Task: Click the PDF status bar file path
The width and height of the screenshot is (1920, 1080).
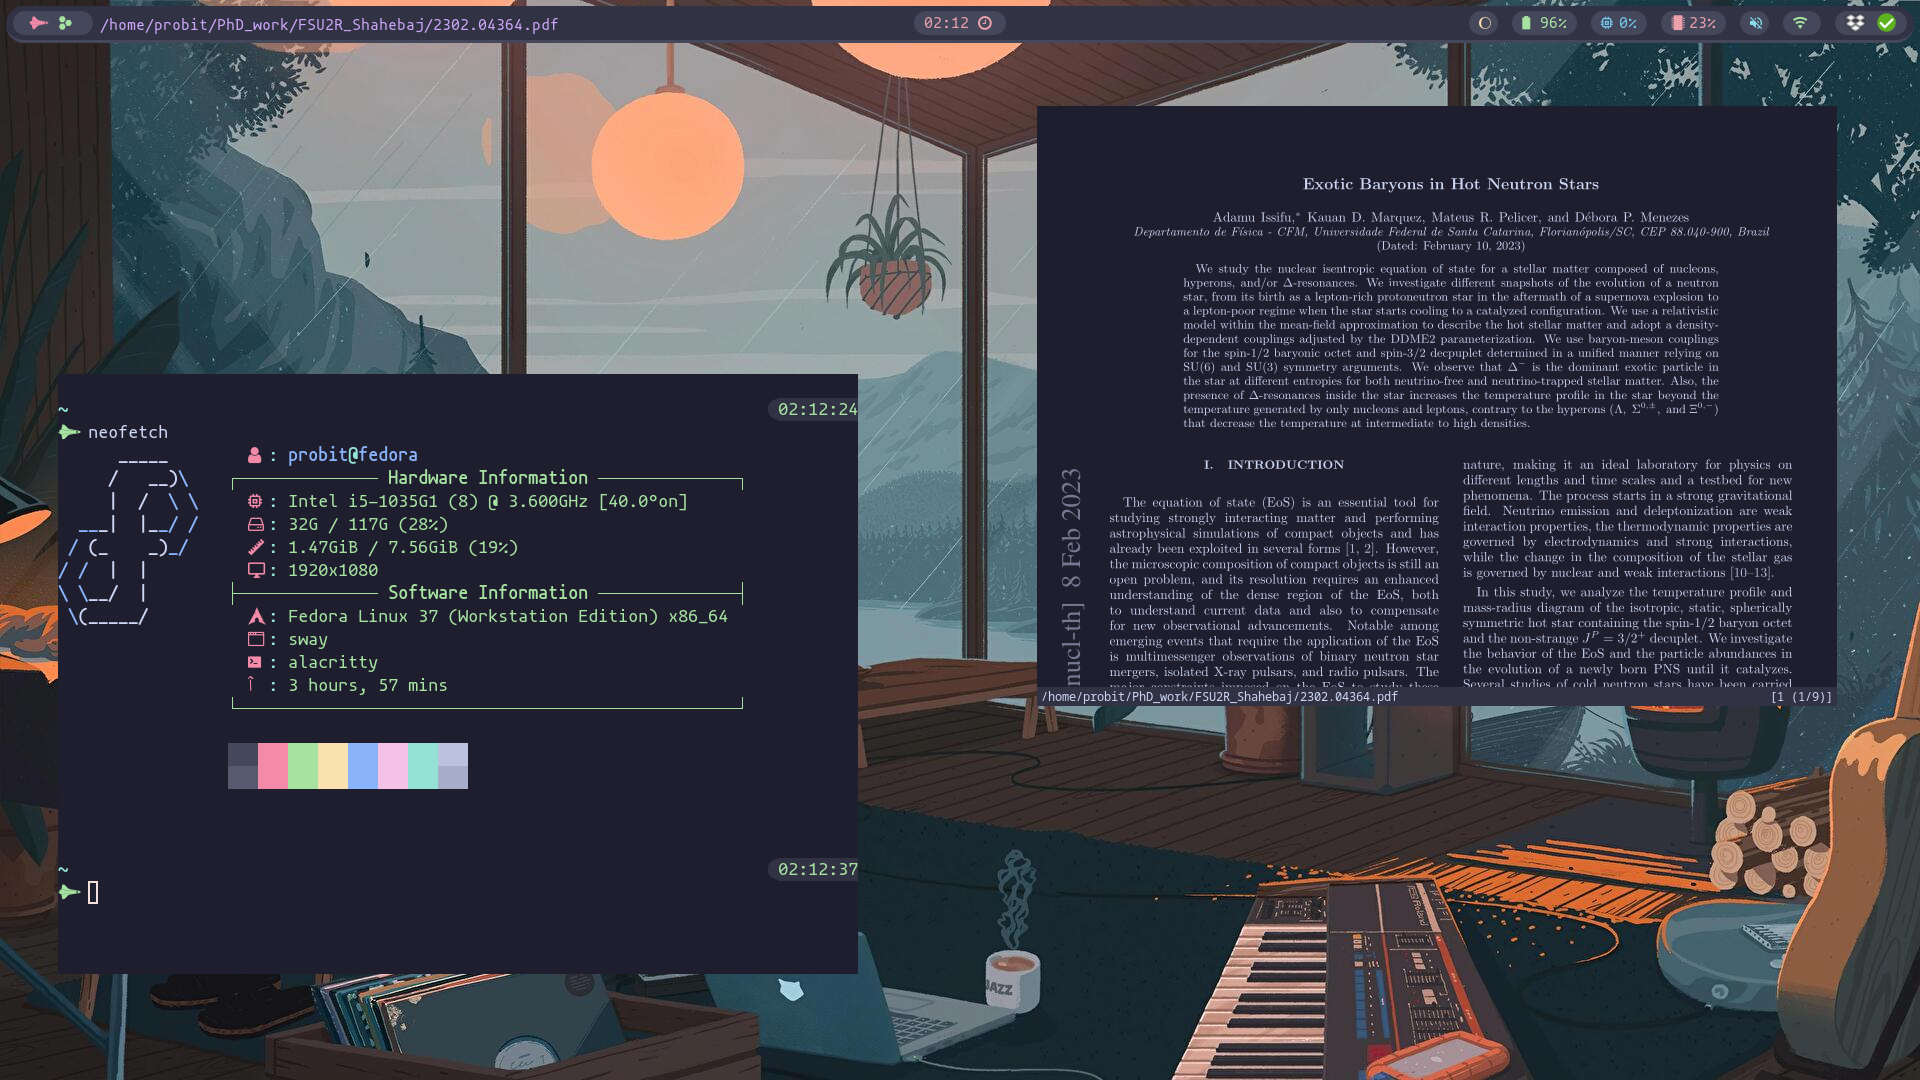Action: point(1219,697)
